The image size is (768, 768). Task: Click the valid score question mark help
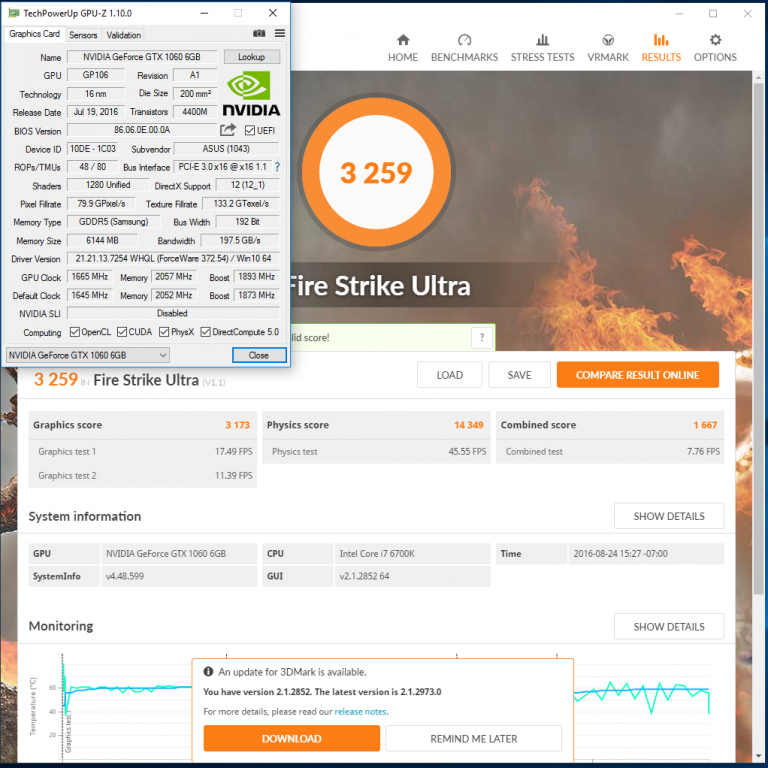482,337
